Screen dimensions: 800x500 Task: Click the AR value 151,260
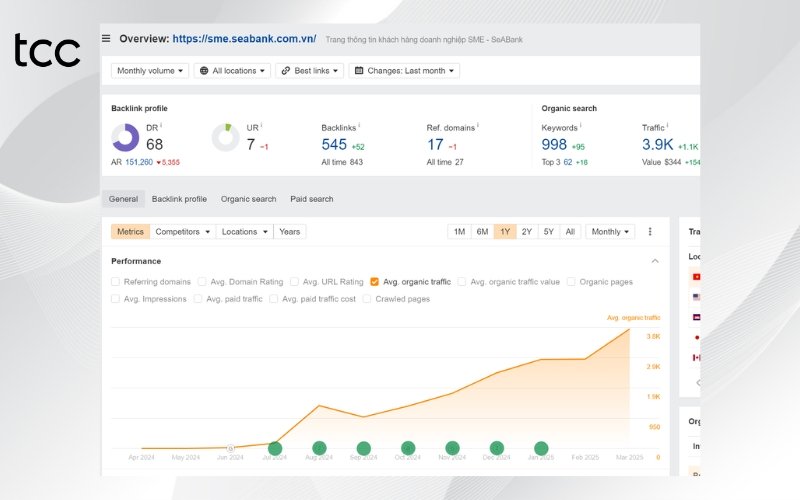click(x=139, y=162)
